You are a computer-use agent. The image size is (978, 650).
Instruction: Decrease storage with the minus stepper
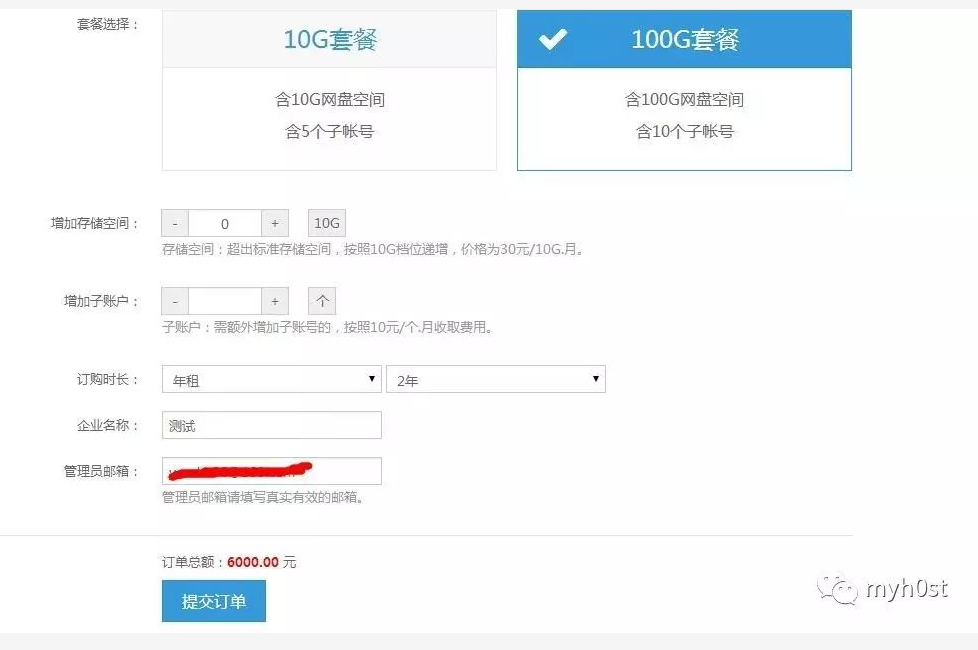click(x=174, y=222)
